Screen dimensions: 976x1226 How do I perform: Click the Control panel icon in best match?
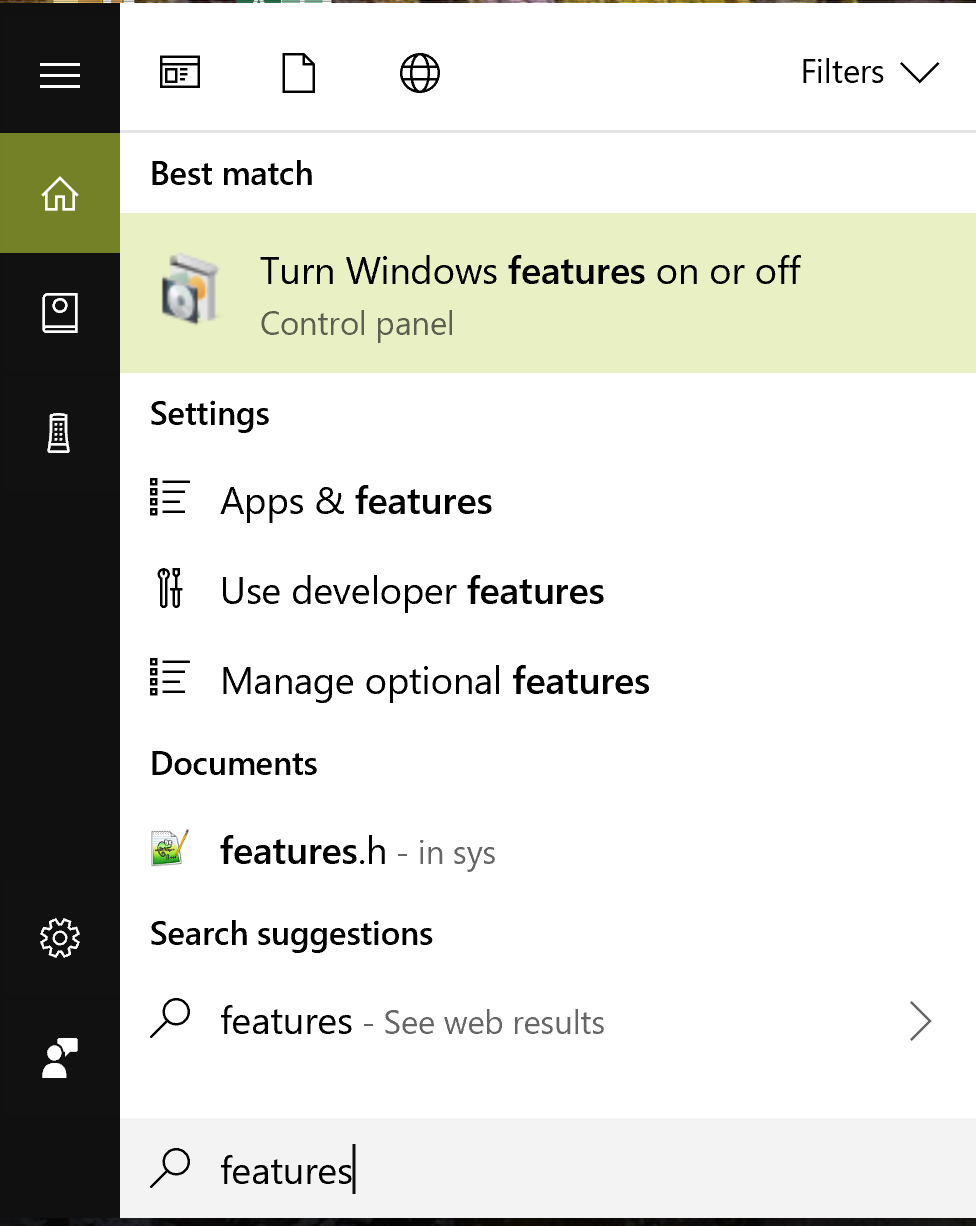pos(190,289)
